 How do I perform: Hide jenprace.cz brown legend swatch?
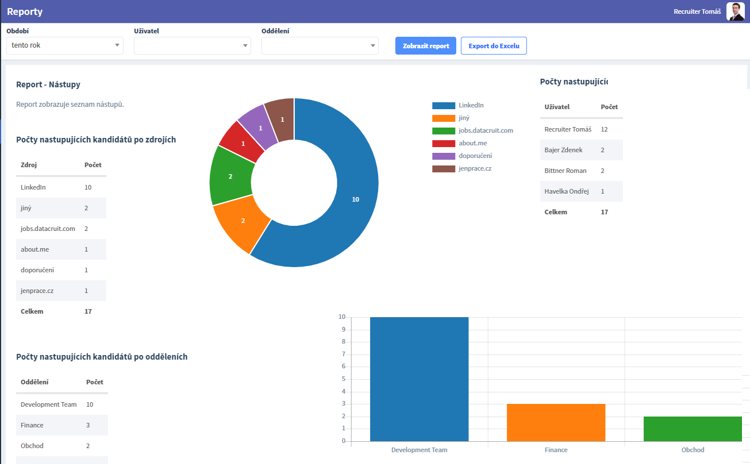point(443,169)
